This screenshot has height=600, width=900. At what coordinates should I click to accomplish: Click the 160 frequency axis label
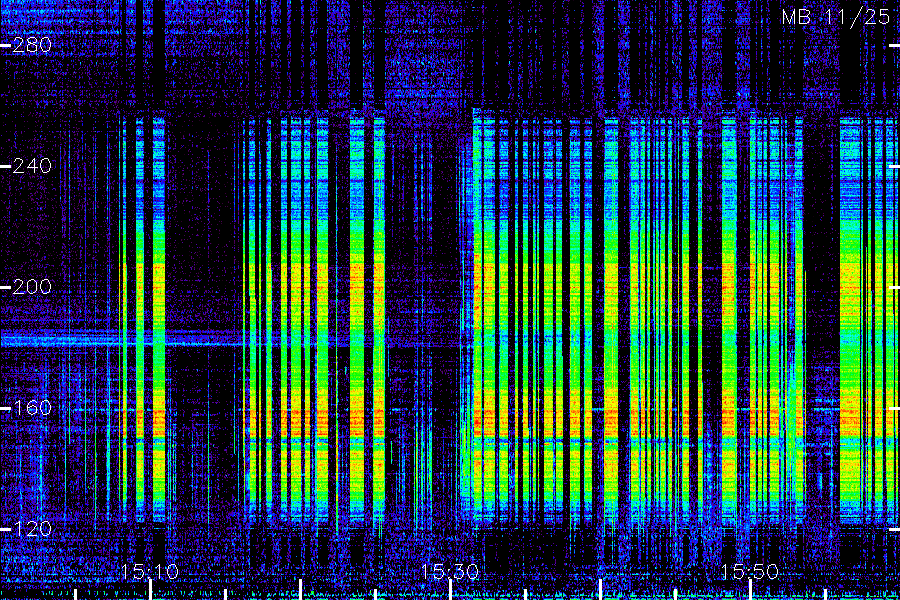coord(32,408)
